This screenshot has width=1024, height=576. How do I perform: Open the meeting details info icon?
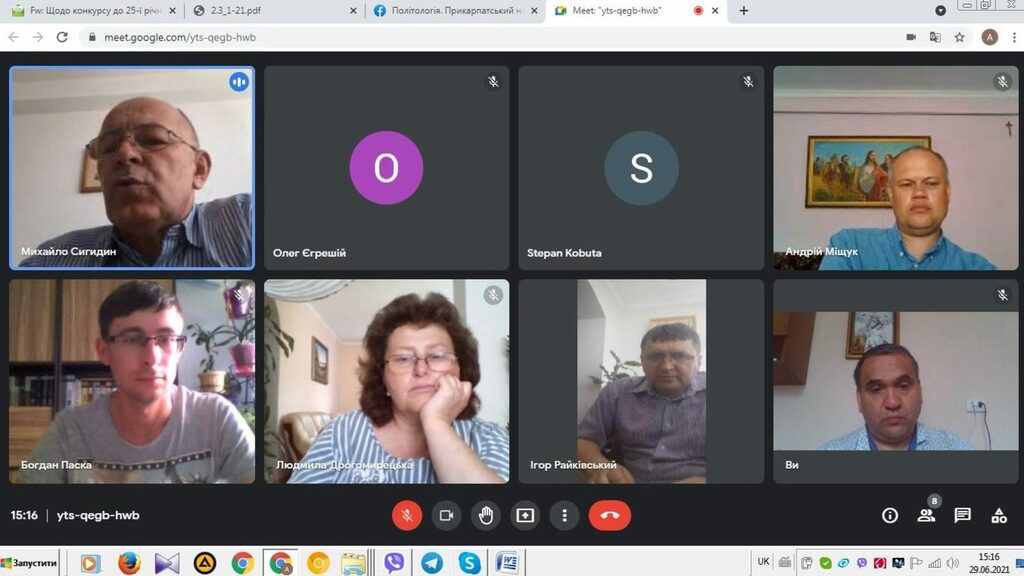pos(889,515)
